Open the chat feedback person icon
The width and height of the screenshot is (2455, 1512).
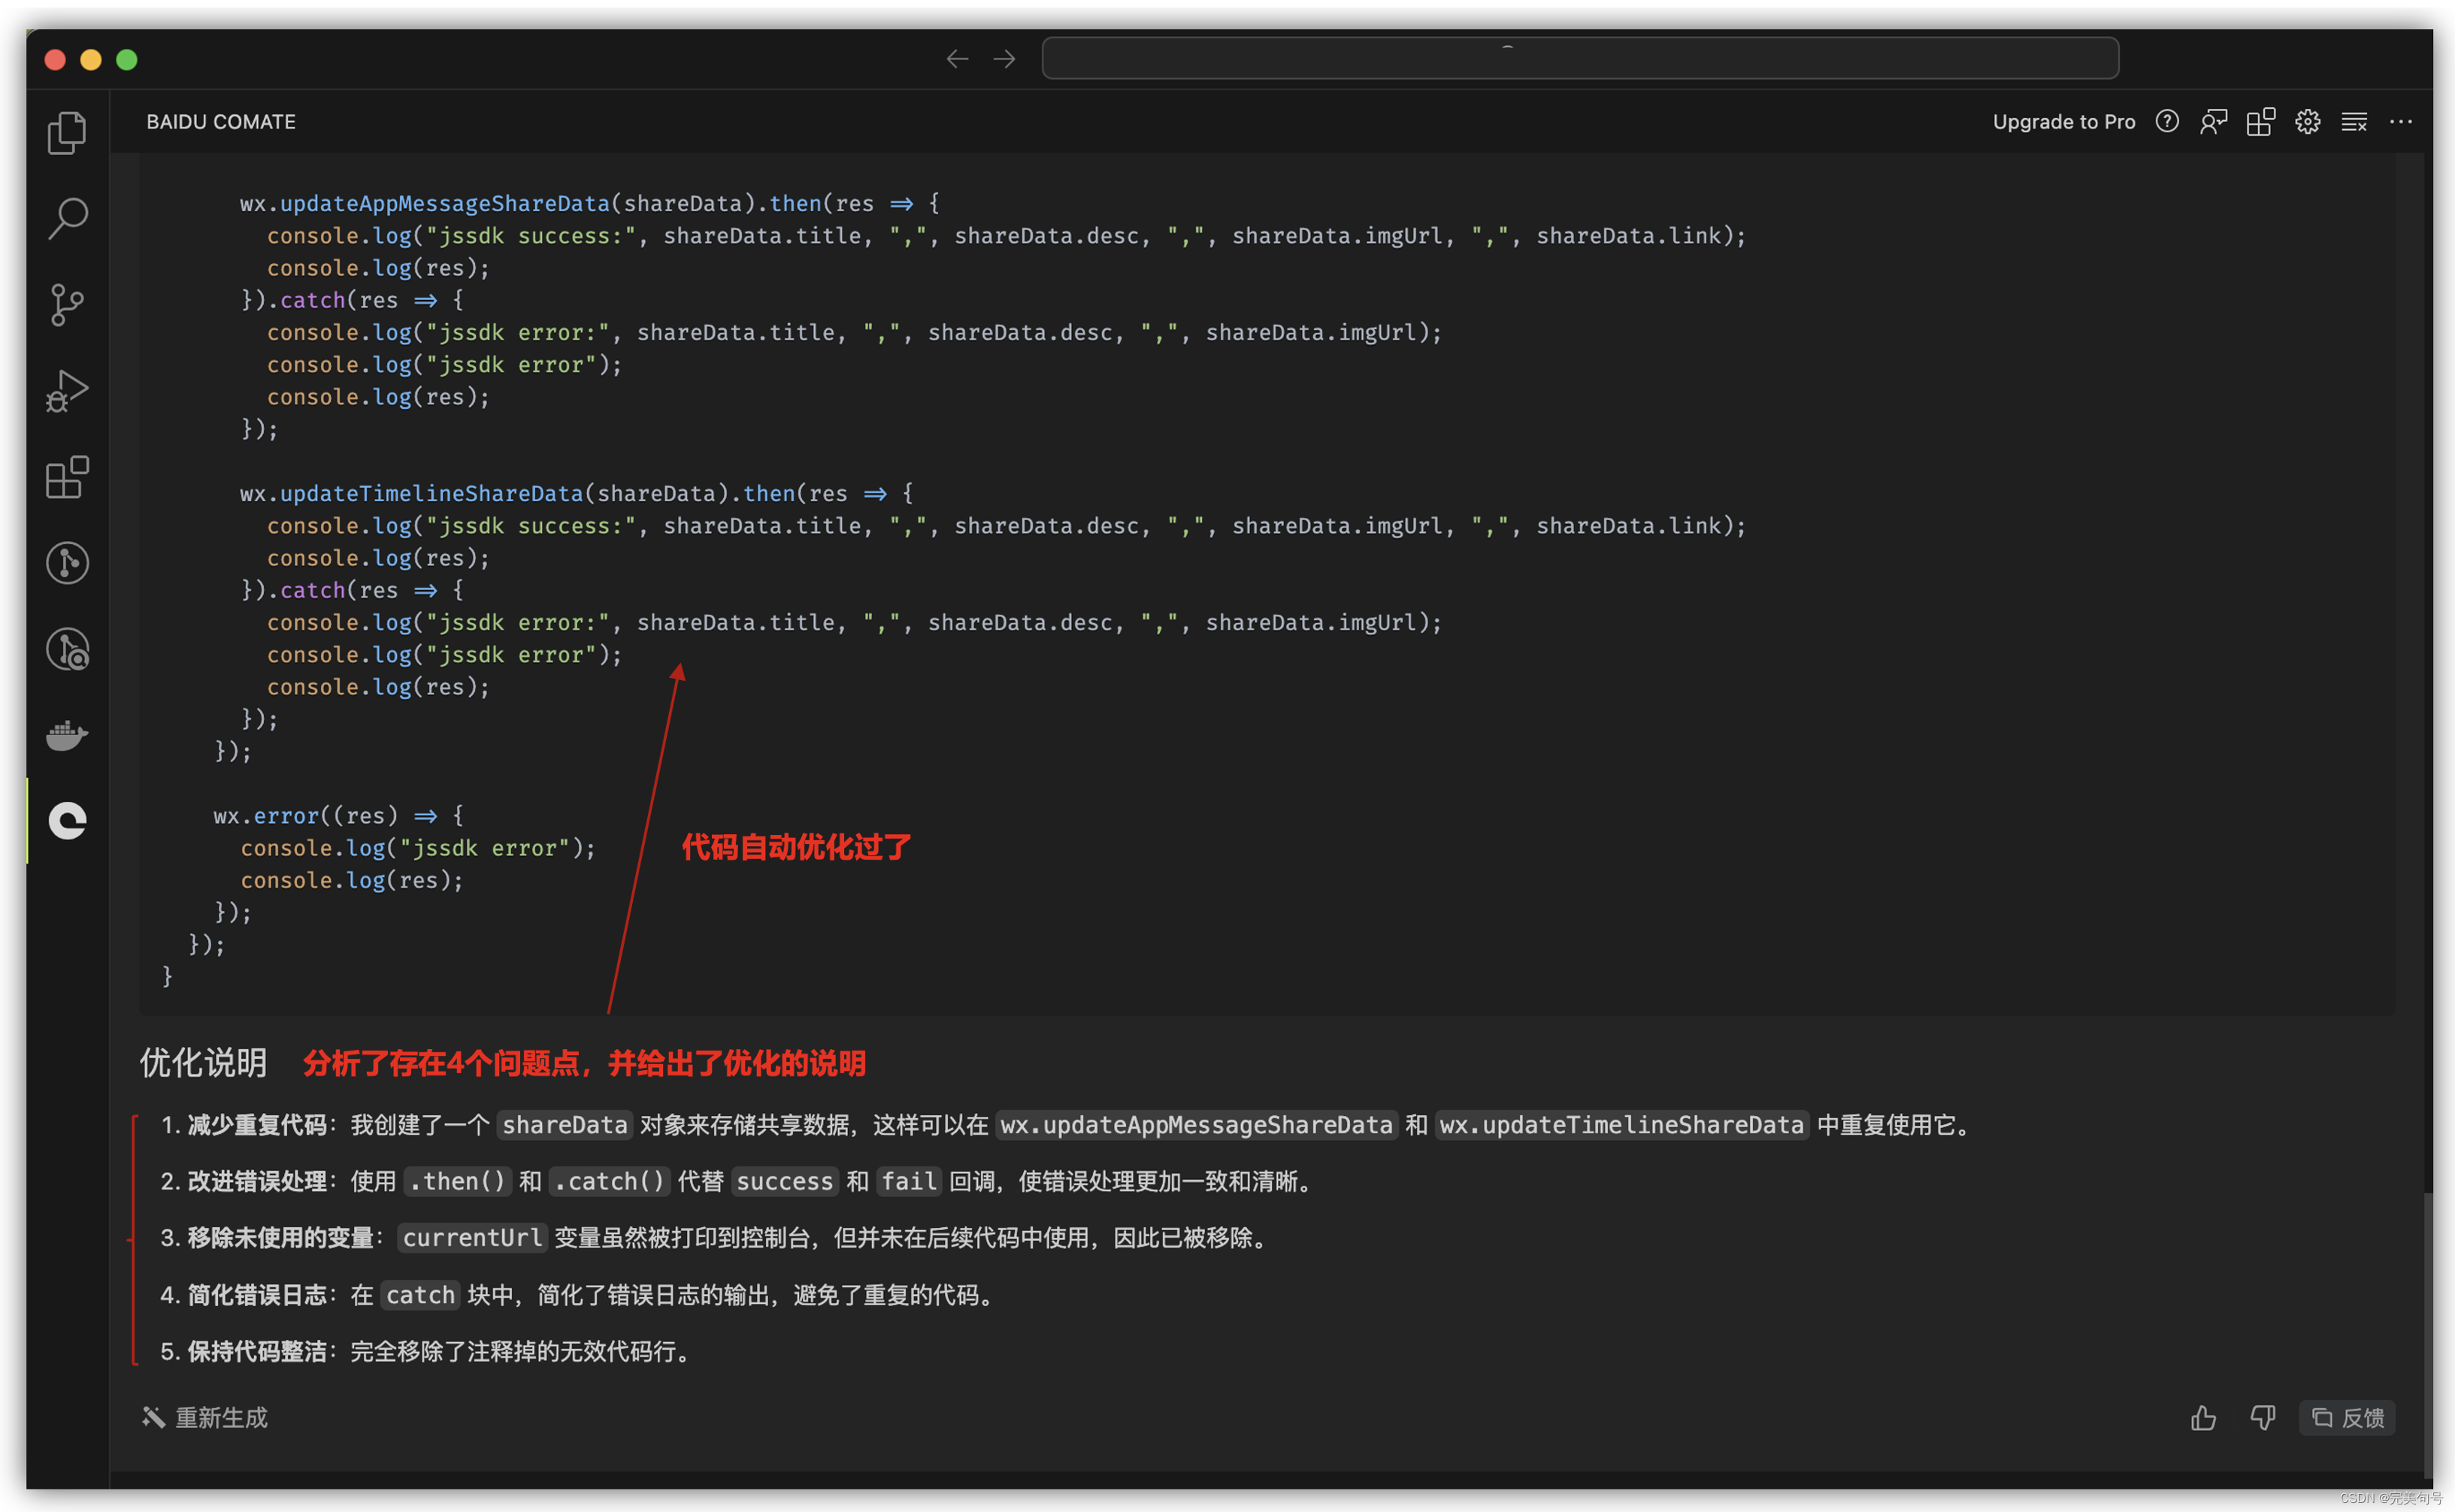[2213, 121]
